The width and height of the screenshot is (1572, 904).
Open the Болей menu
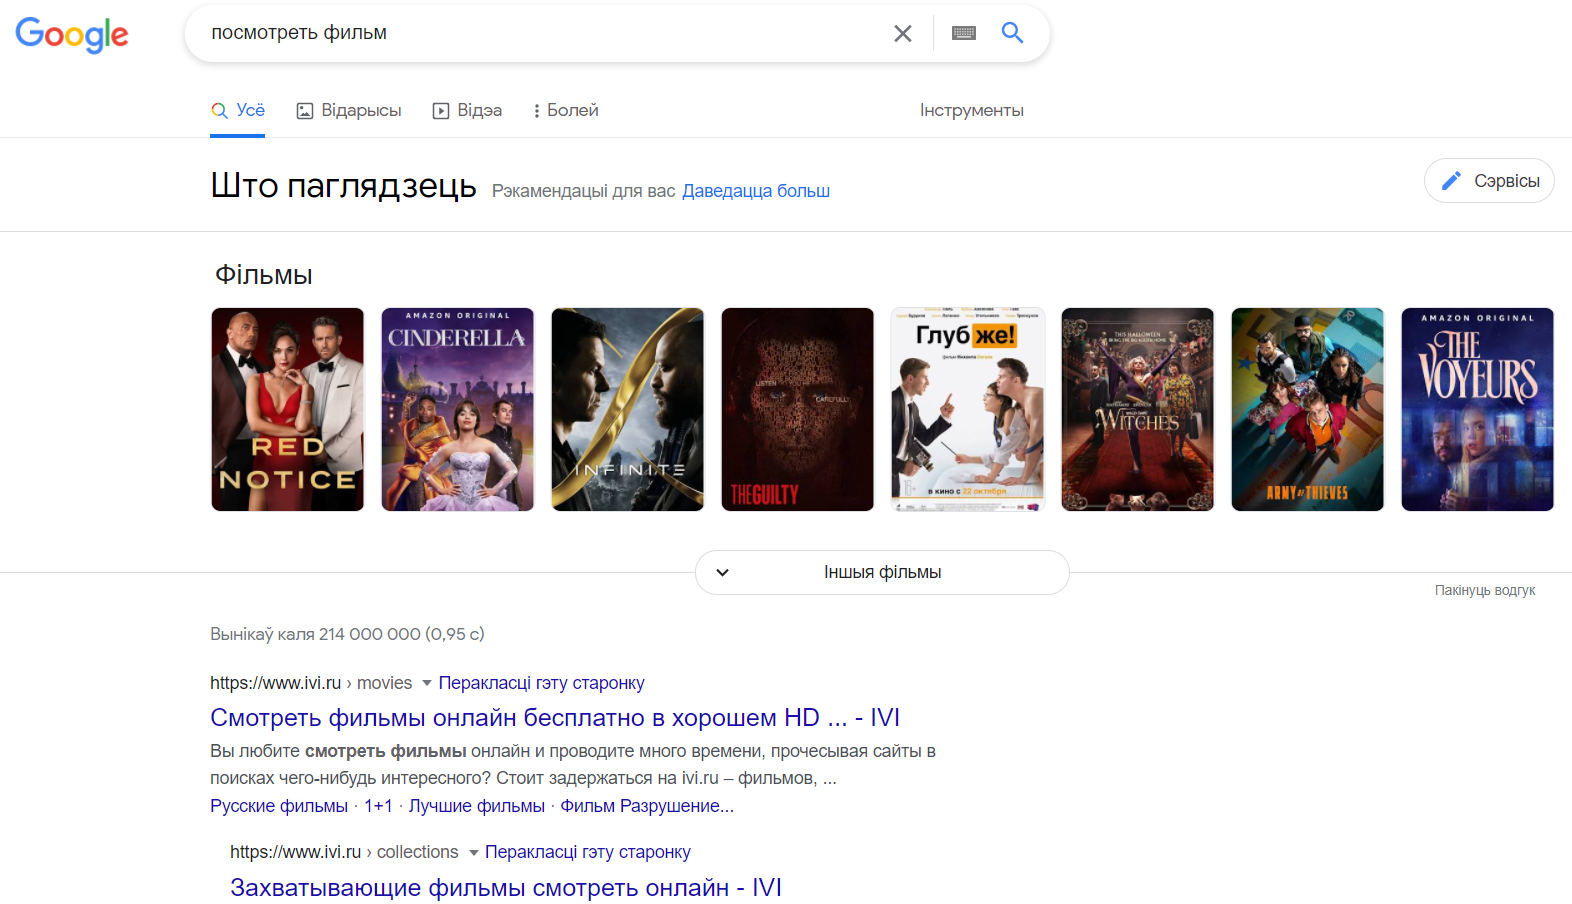pos(566,110)
